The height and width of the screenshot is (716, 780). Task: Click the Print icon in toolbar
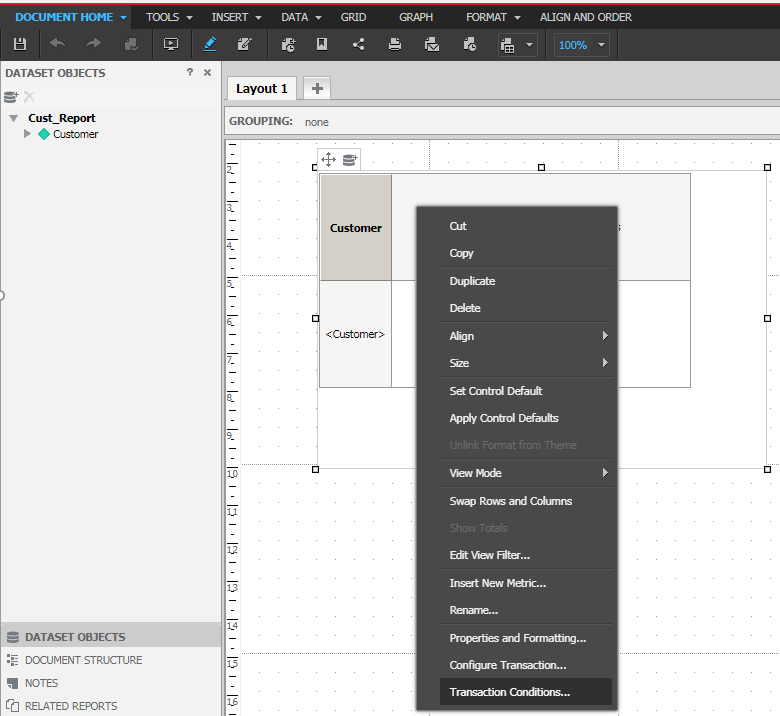tap(395, 45)
